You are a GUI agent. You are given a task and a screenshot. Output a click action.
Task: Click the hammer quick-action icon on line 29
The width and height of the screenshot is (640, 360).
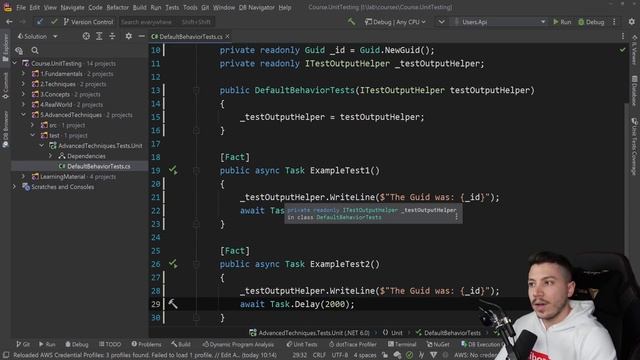pos(173,304)
